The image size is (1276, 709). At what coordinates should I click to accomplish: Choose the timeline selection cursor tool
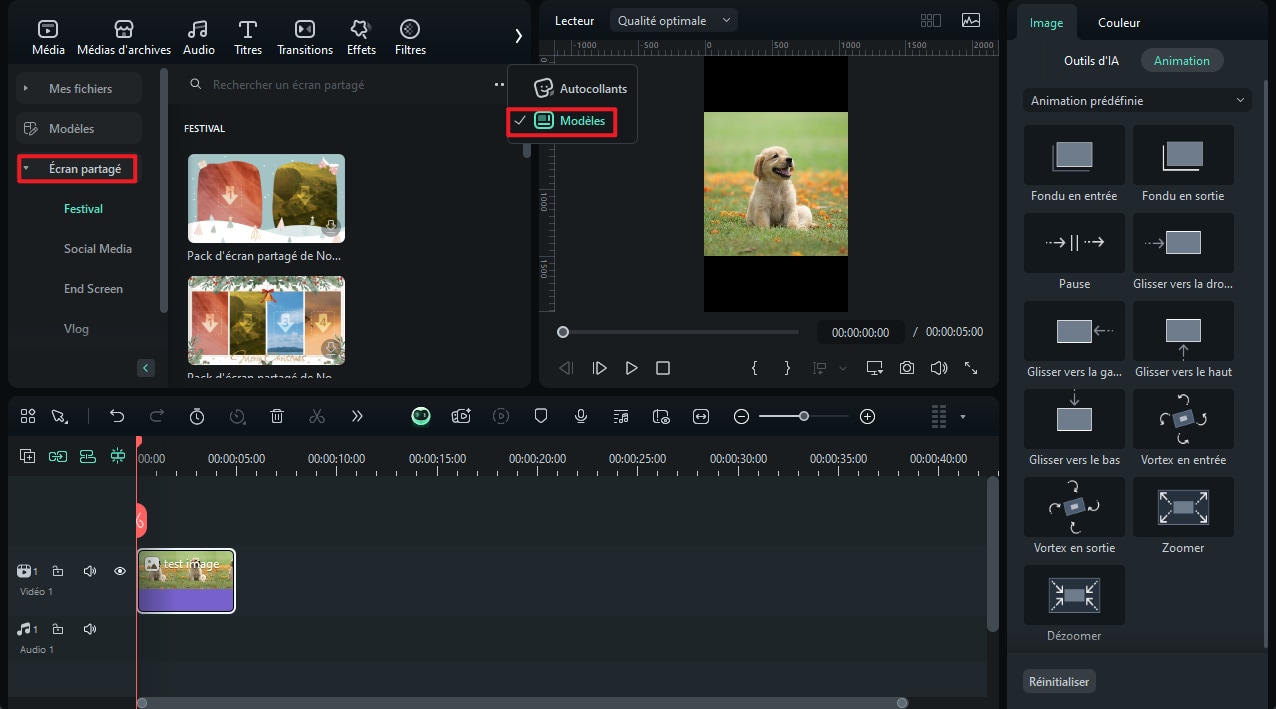pos(59,416)
